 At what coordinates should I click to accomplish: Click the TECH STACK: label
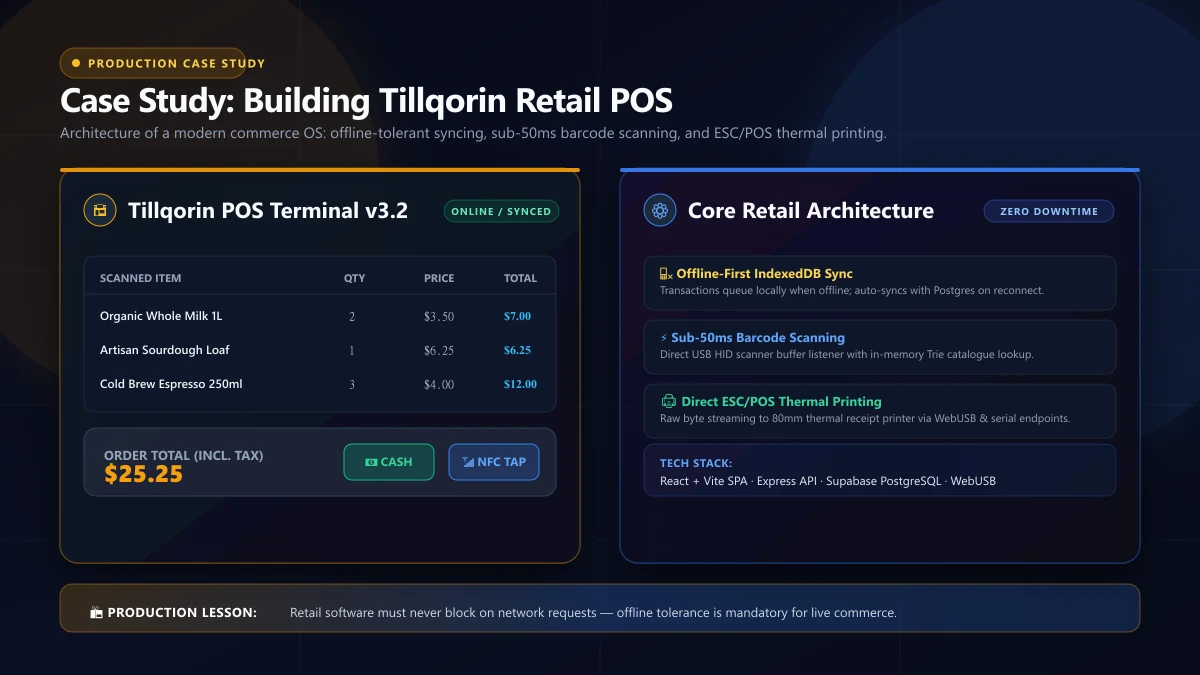coord(696,463)
